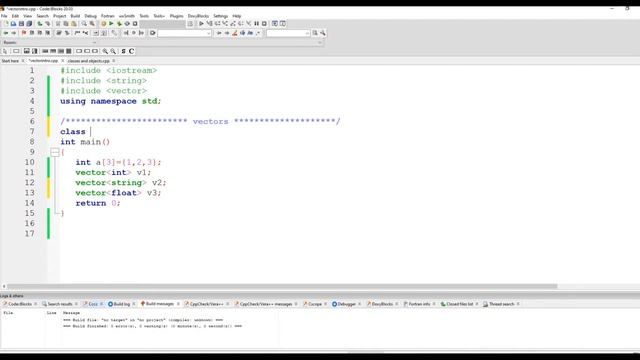The image size is (640, 360).
Task: Switch to the Start here tab
Action: [x=10, y=61]
